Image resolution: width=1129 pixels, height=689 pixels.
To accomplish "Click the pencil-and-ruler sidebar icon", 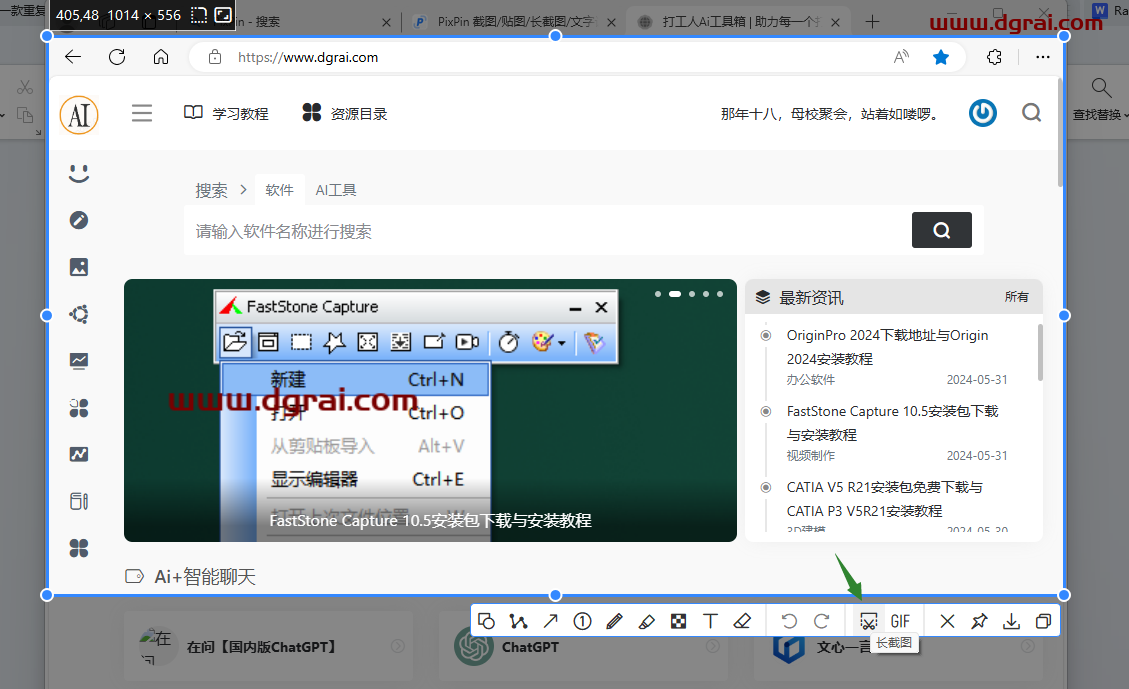I will point(79,501).
